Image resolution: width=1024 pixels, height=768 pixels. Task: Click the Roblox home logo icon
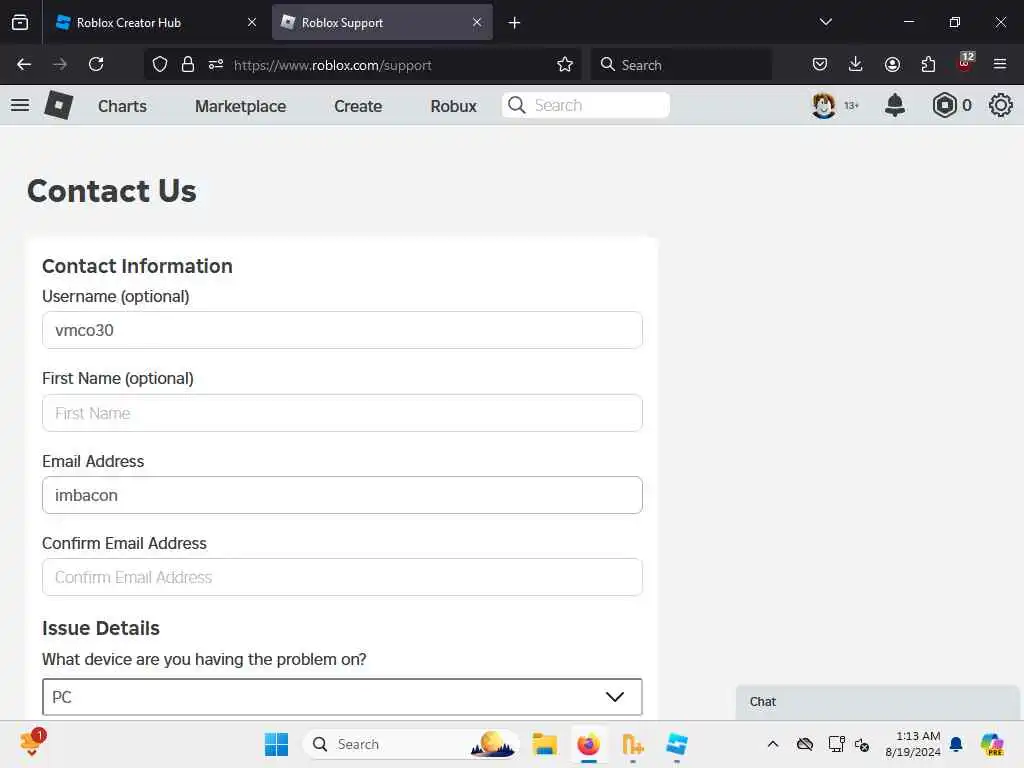coord(58,105)
